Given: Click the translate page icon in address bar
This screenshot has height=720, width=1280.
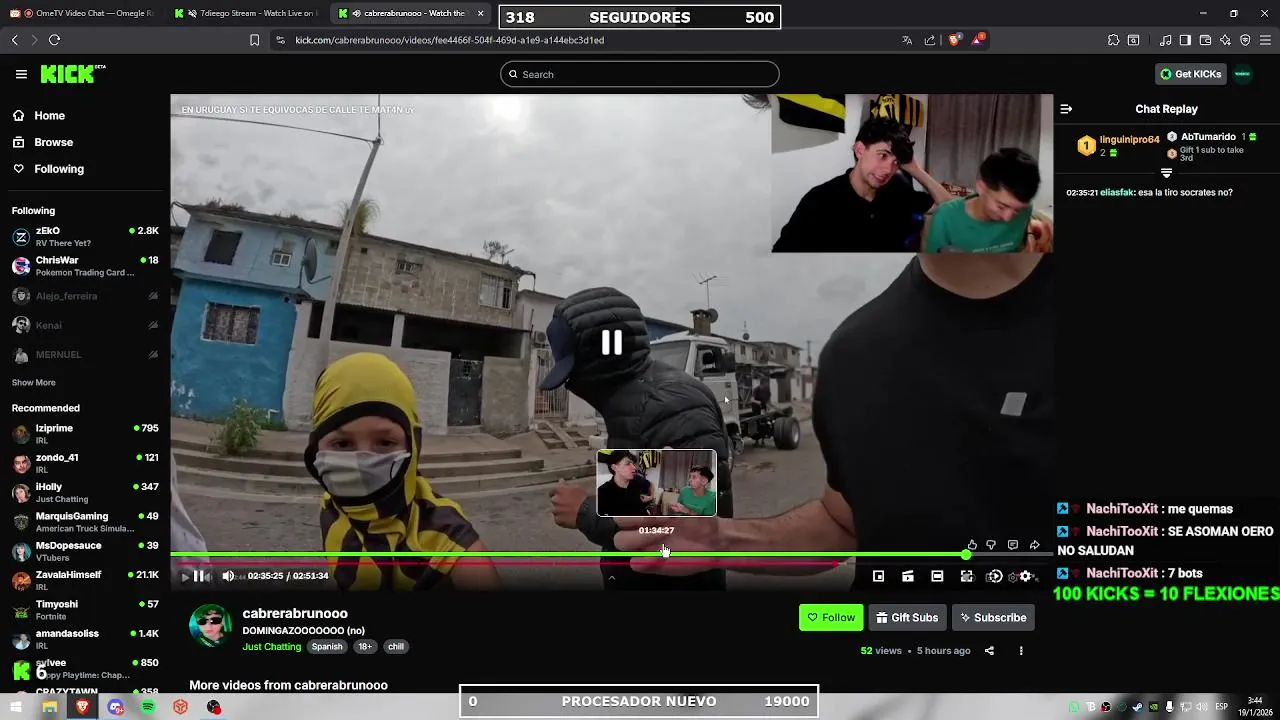Looking at the screenshot, I should click(907, 40).
